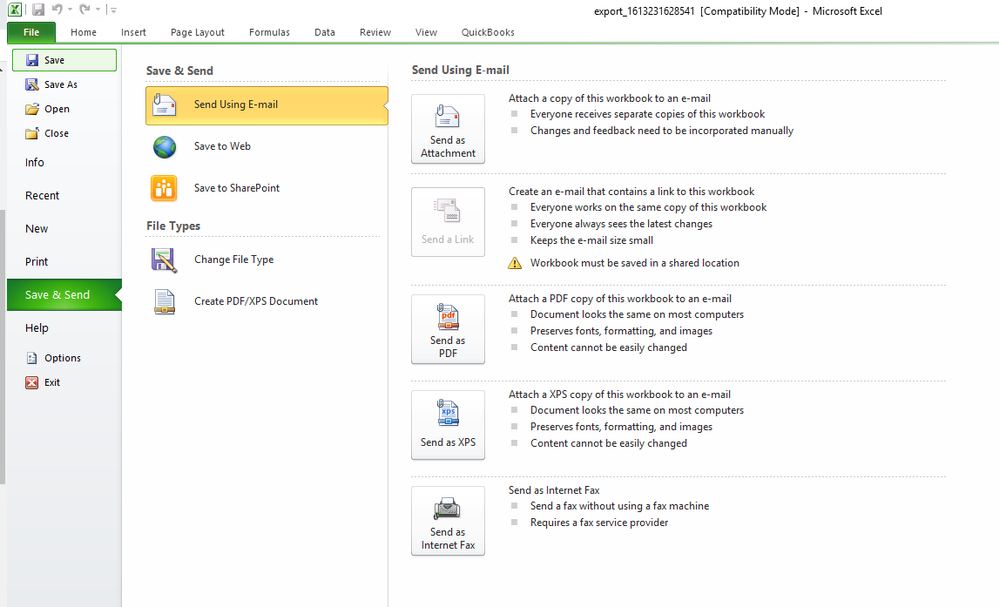This screenshot has width=999, height=607.
Task: Click the Open folder icon
Action: click(32, 109)
